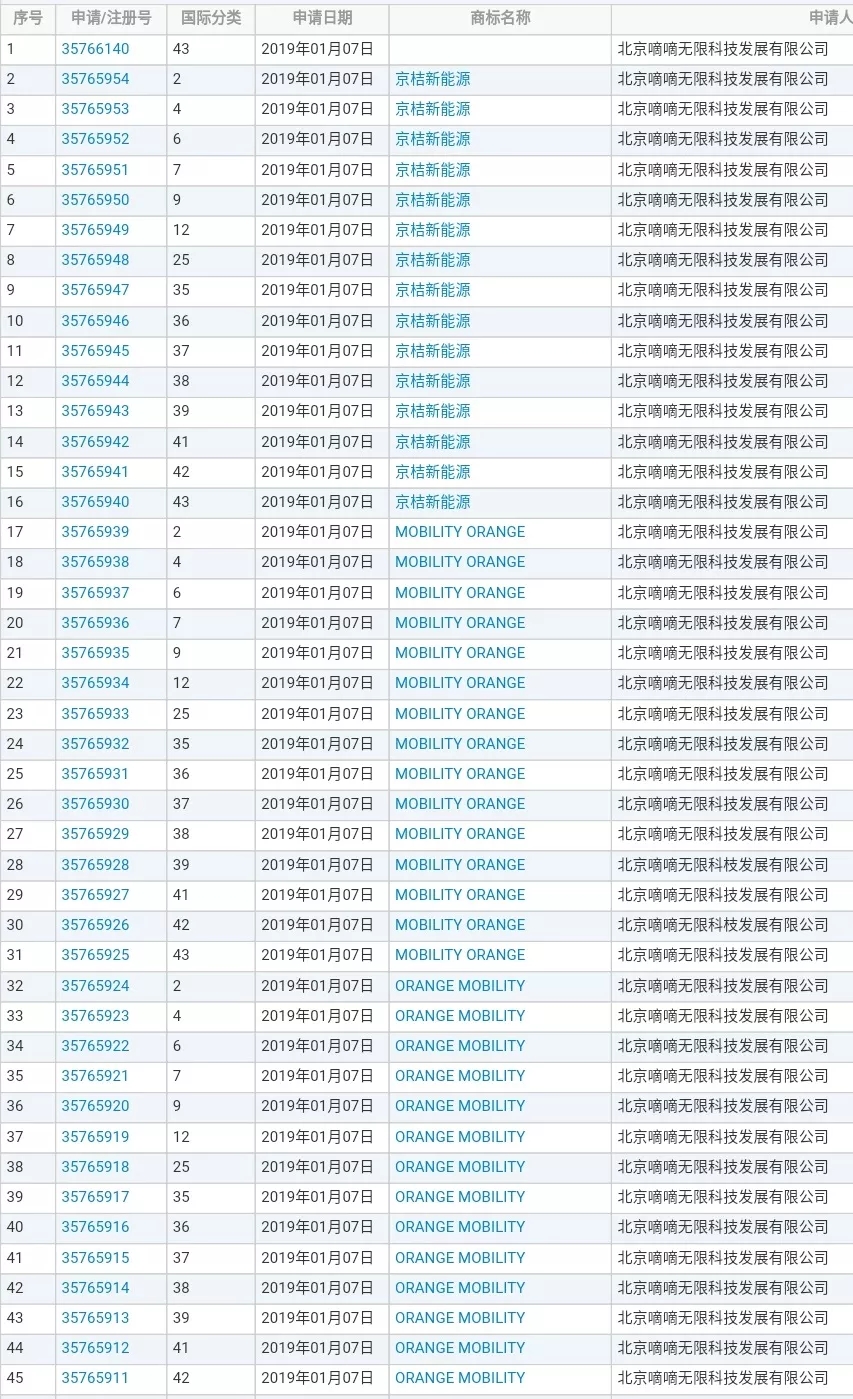Open MOBILITY ORANGE link in row 31
Viewport: 853px width, 1399px height.
[x=459, y=955]
